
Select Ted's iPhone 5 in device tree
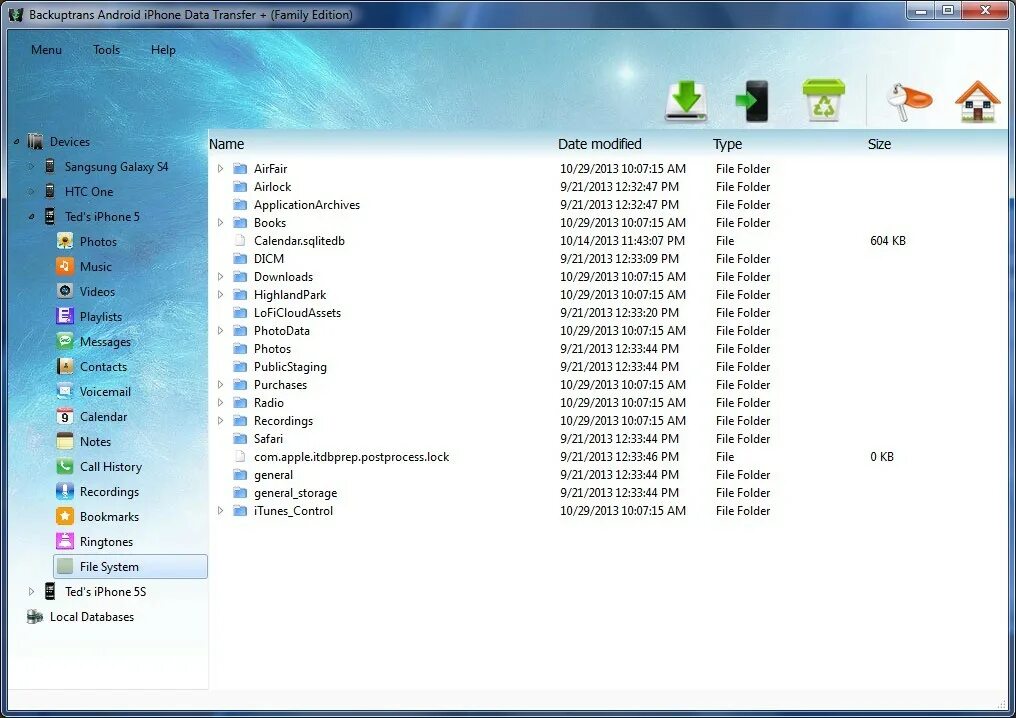point(102,216)
